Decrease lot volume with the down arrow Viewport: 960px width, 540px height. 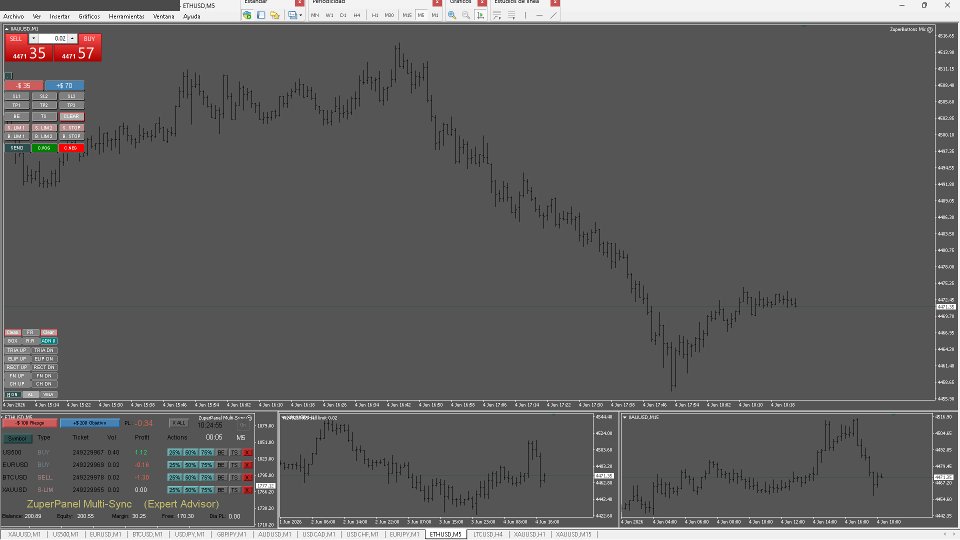[x=34, y=39]
